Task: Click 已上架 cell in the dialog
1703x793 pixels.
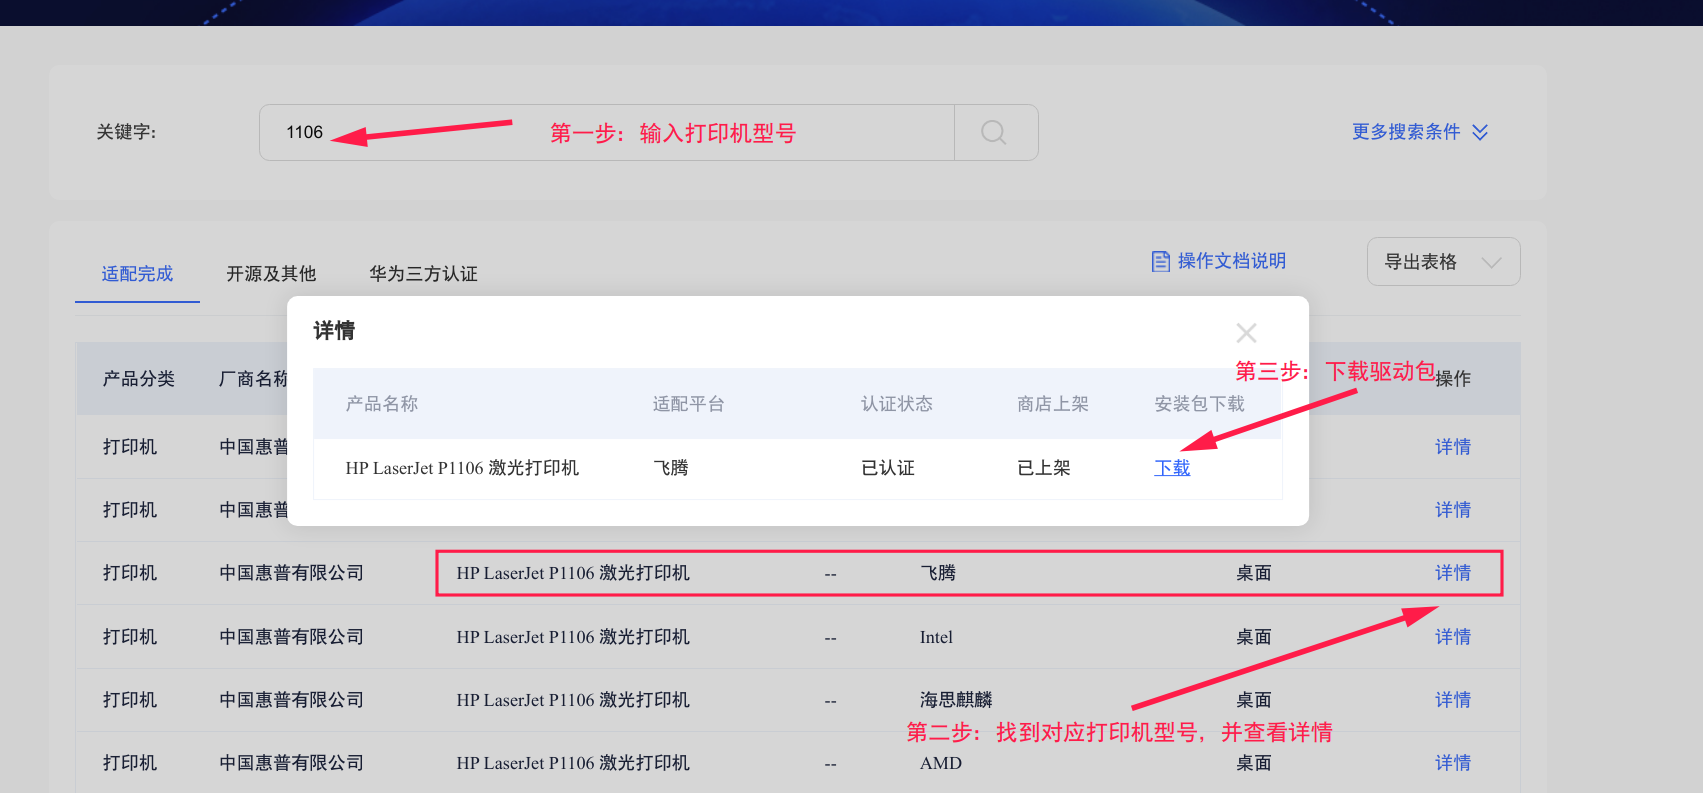Action: [1044, 468]
